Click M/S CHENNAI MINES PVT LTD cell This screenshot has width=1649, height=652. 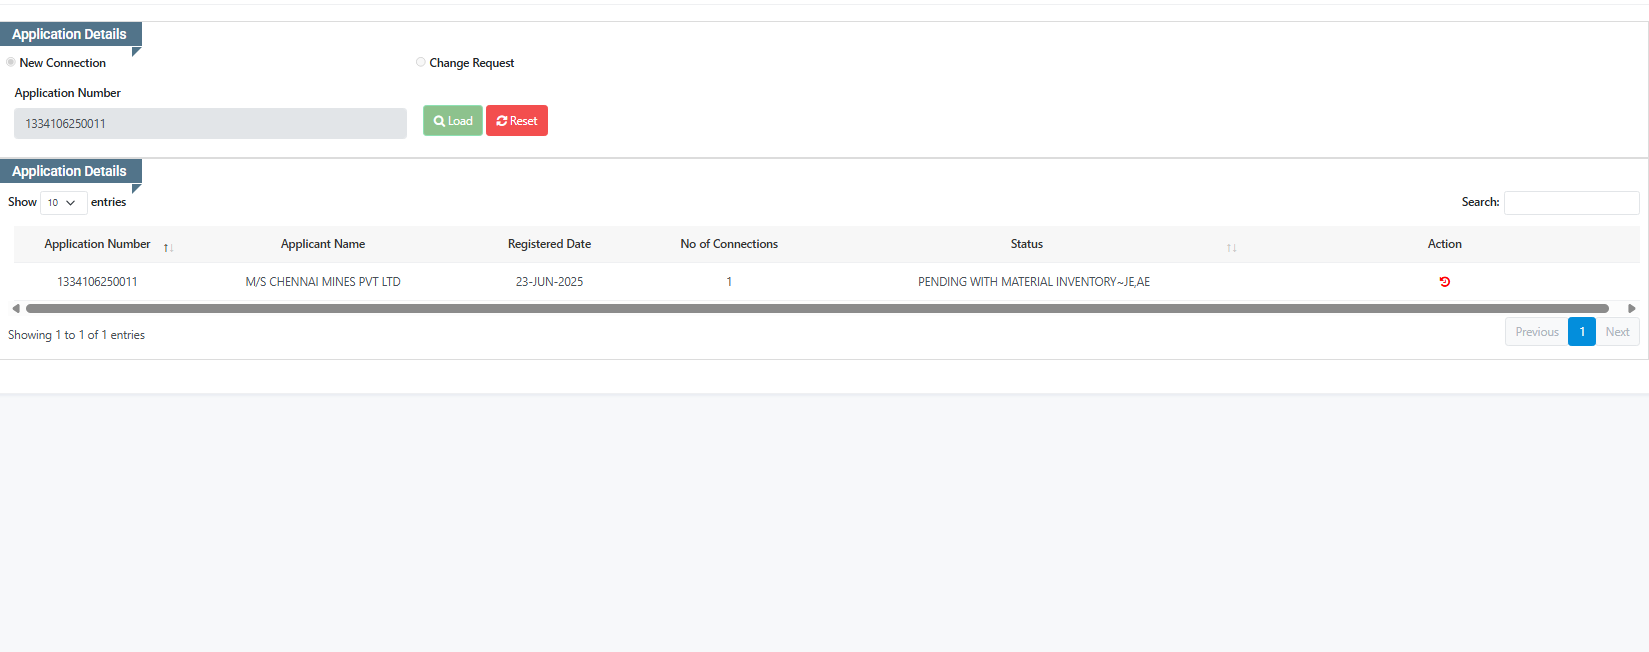(323, 282)
